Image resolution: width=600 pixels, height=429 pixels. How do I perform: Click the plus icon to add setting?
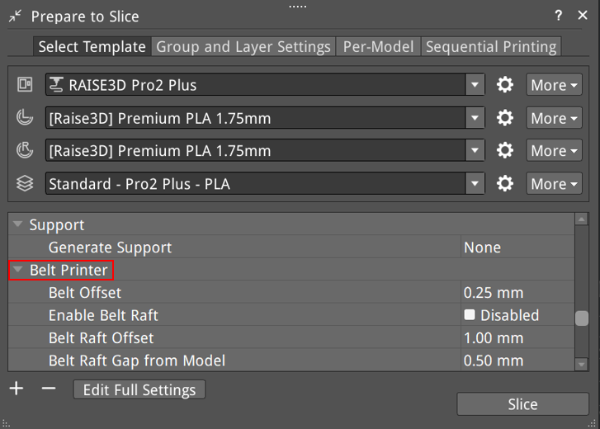(16, 388)
